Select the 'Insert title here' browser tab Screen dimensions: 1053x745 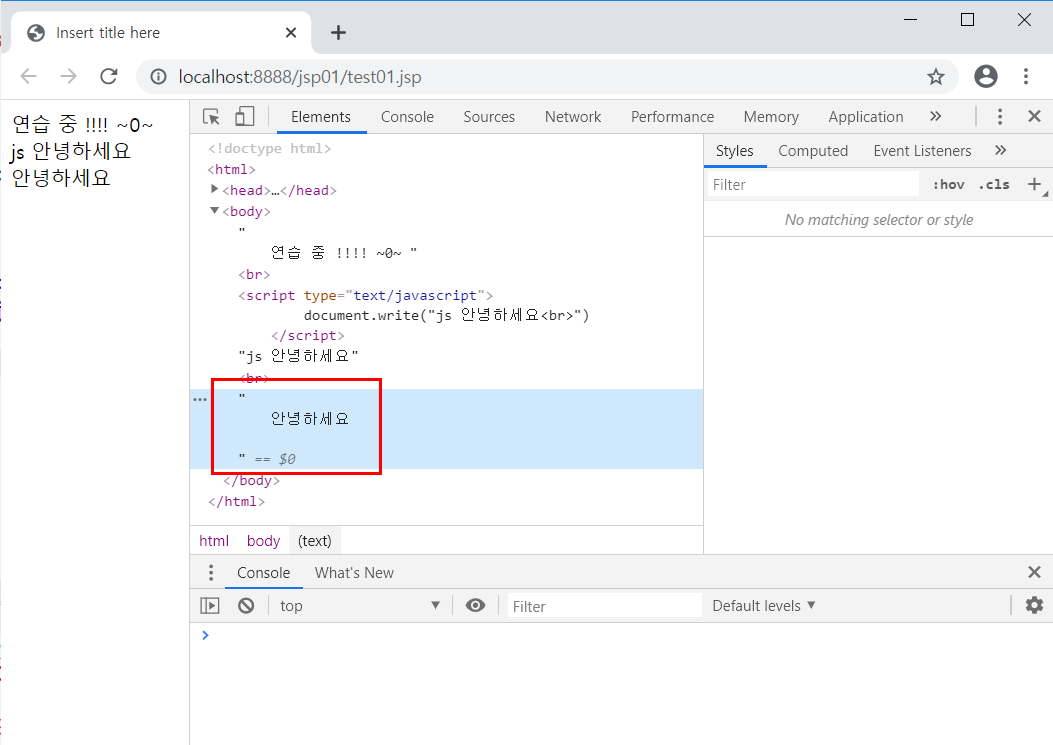tap(161, 32)
